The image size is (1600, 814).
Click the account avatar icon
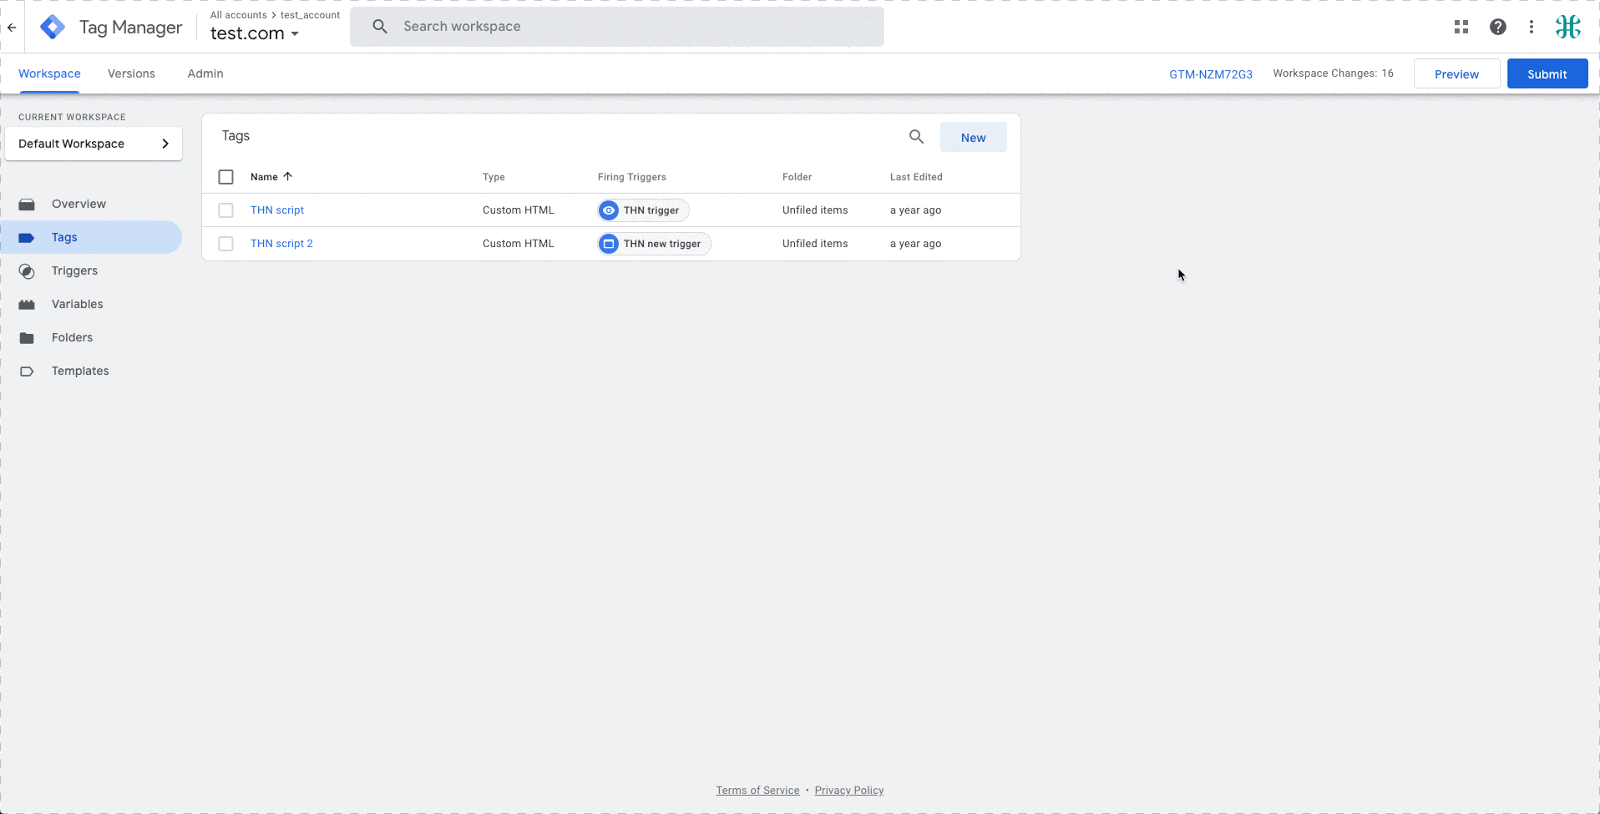[x=1568, y=27]
